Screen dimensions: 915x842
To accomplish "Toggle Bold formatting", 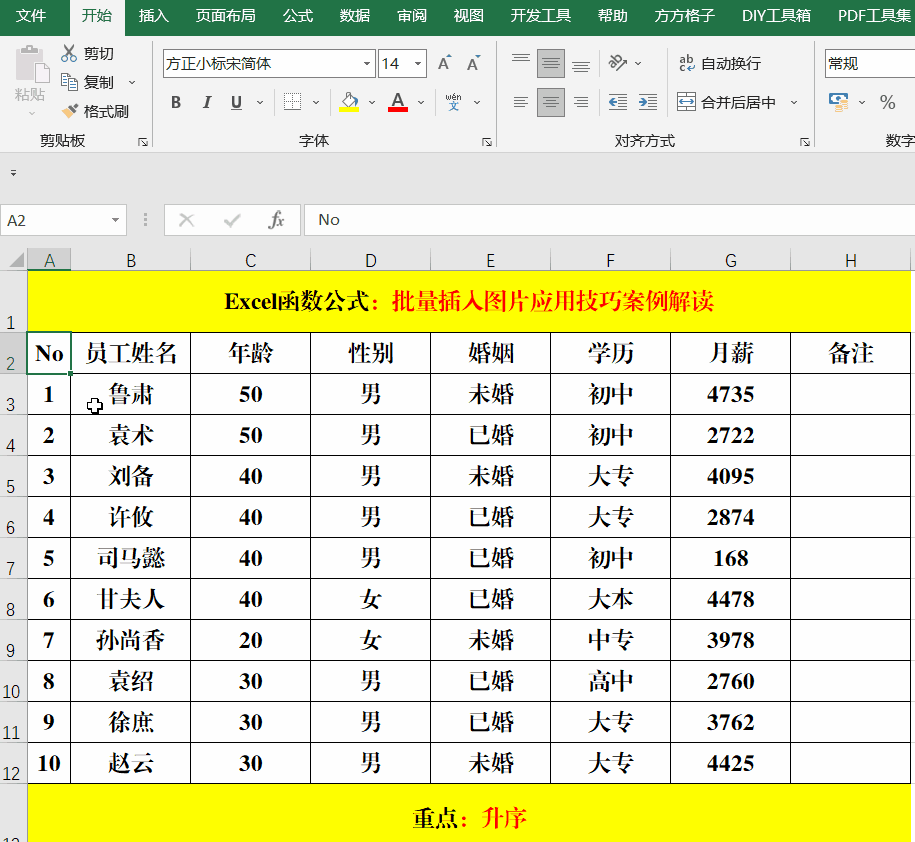I will click(176, 102).
